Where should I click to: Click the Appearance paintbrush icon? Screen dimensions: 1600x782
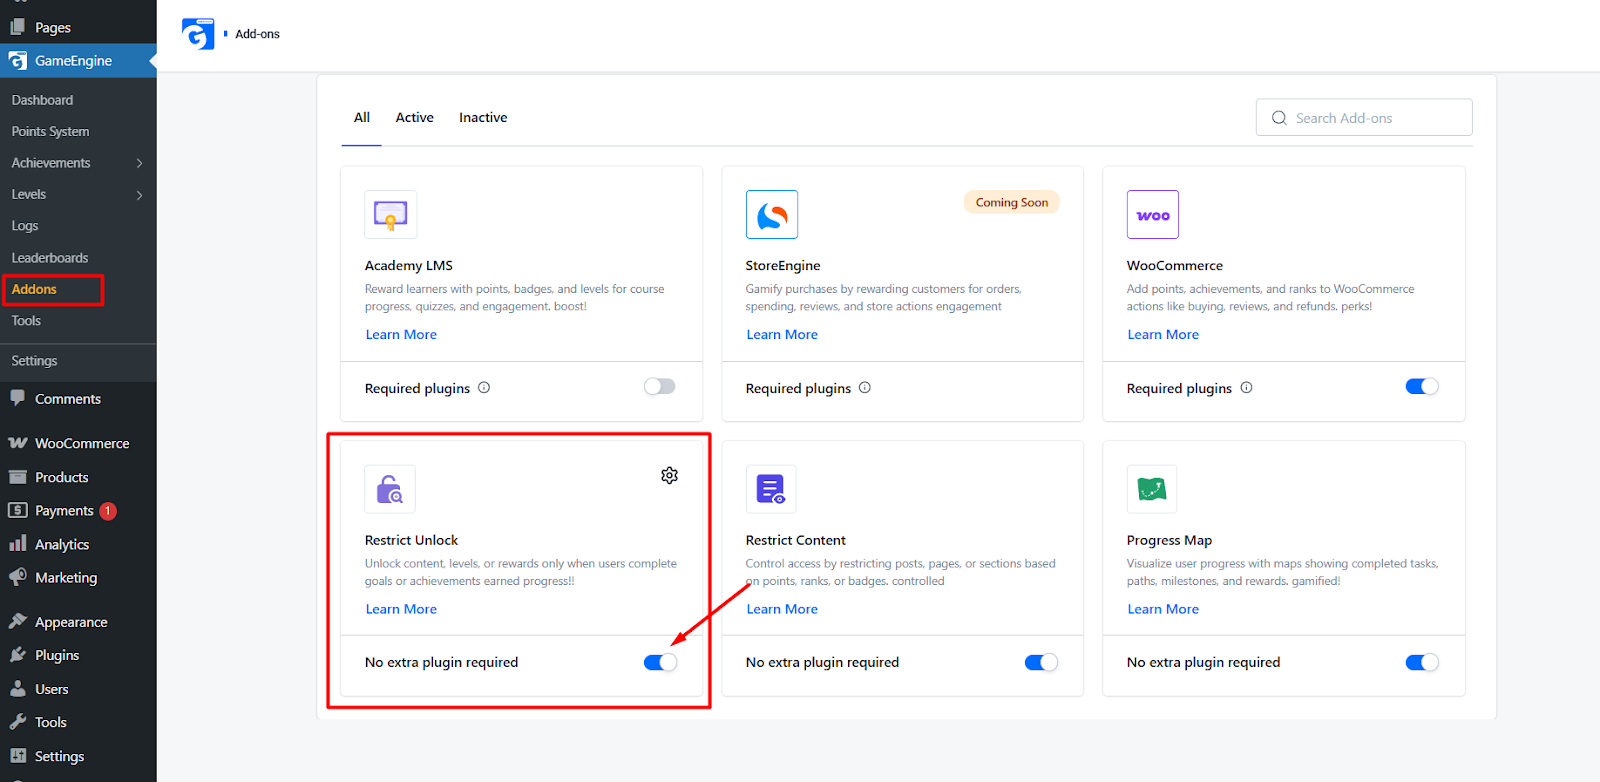point(18,621)
